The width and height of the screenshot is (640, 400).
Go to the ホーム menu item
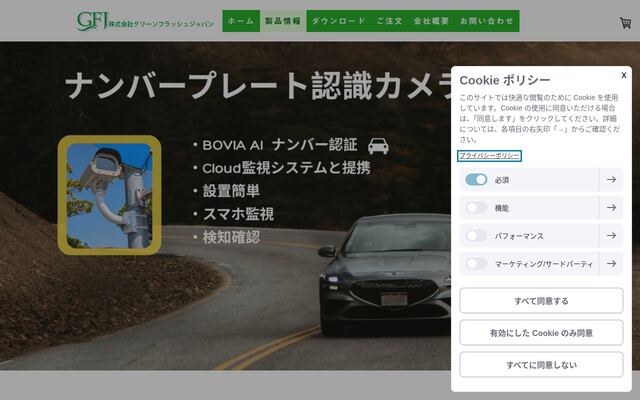pyautogui.click(x=241, y=21)
